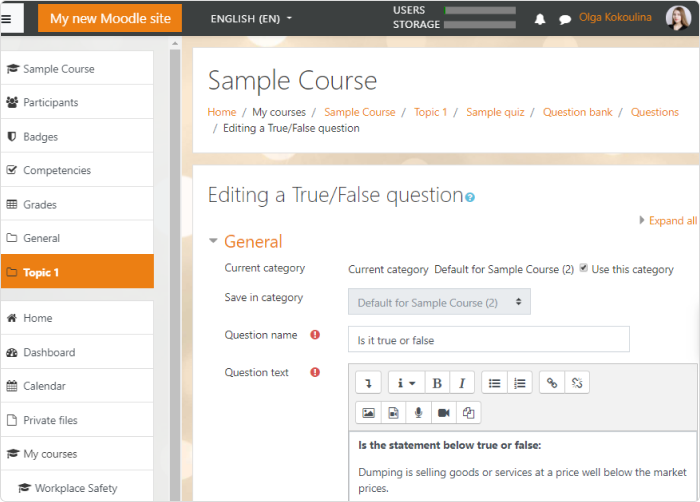Click the Sample Course breadcrumb link
The height and width of the screenshot is (502, 700).
[x=359, y=112]
